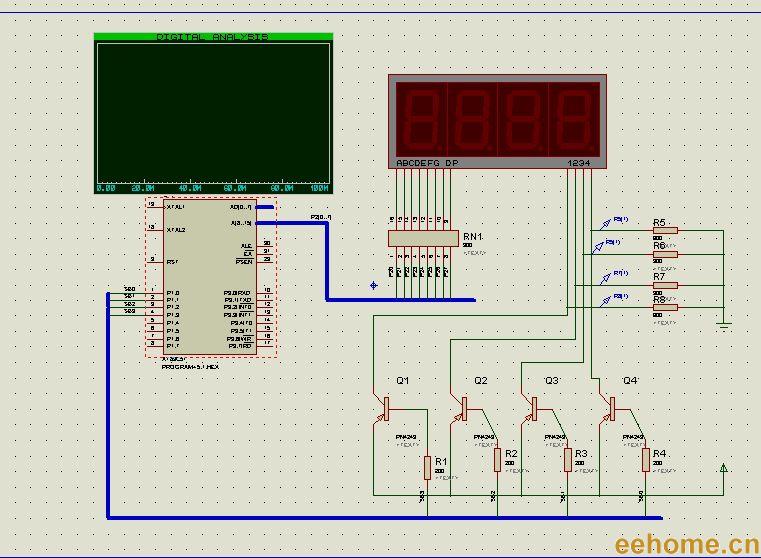Select transistor Q3 symbol
This screenshot has width=761, height=558.
[531, 410]
